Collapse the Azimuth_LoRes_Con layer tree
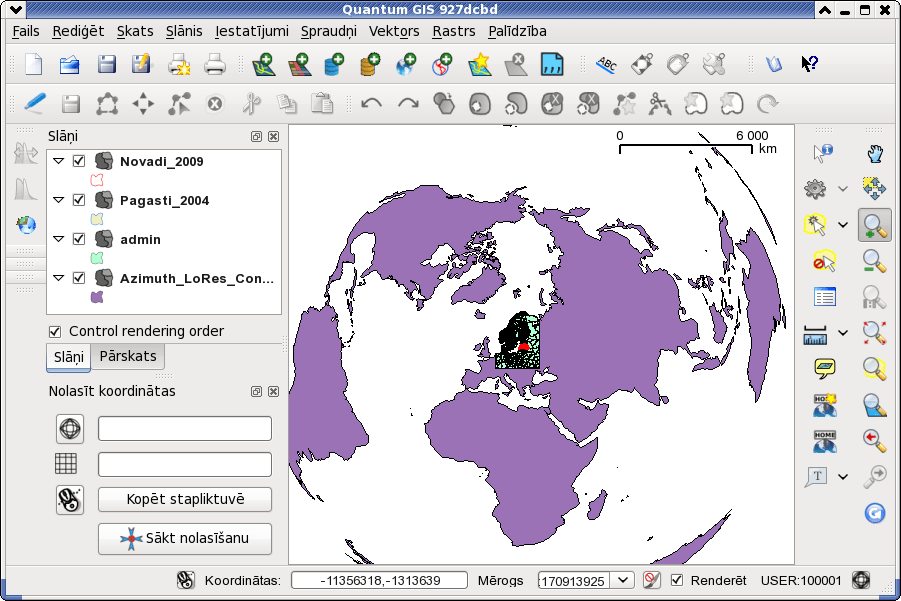 click(x=59, y=278)
